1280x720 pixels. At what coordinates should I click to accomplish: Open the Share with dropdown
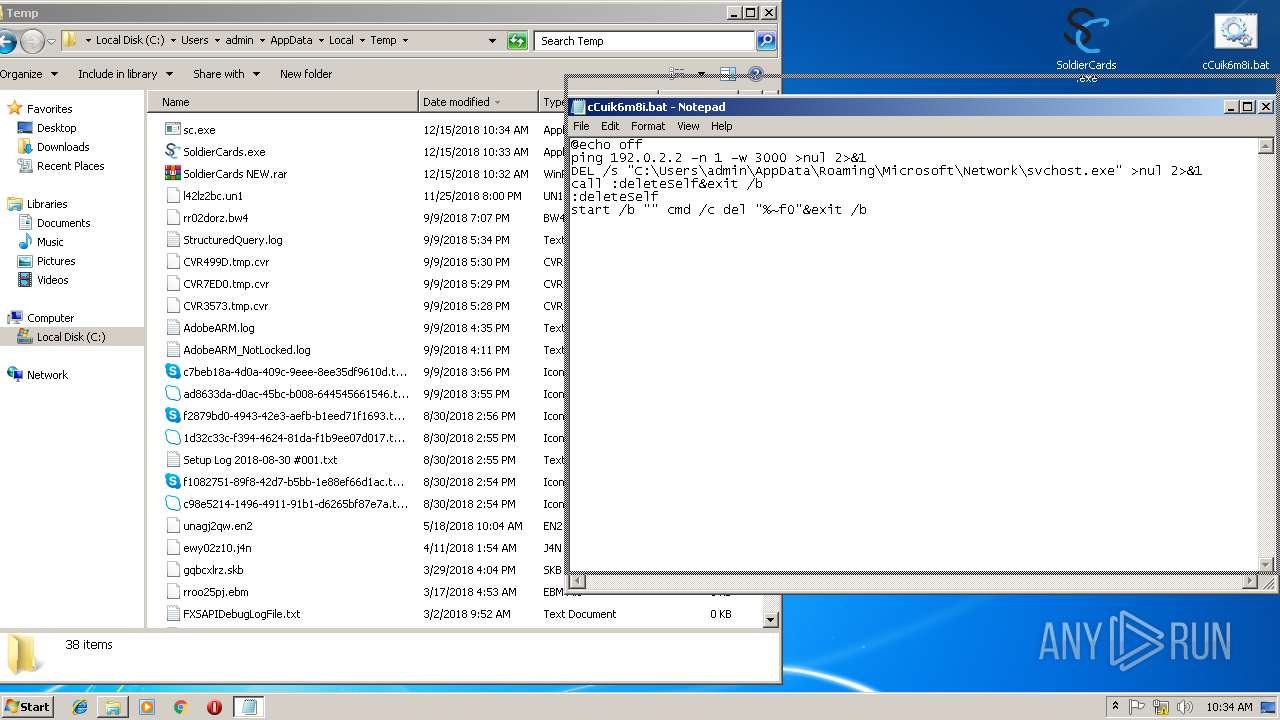click(x=226, y=74)
